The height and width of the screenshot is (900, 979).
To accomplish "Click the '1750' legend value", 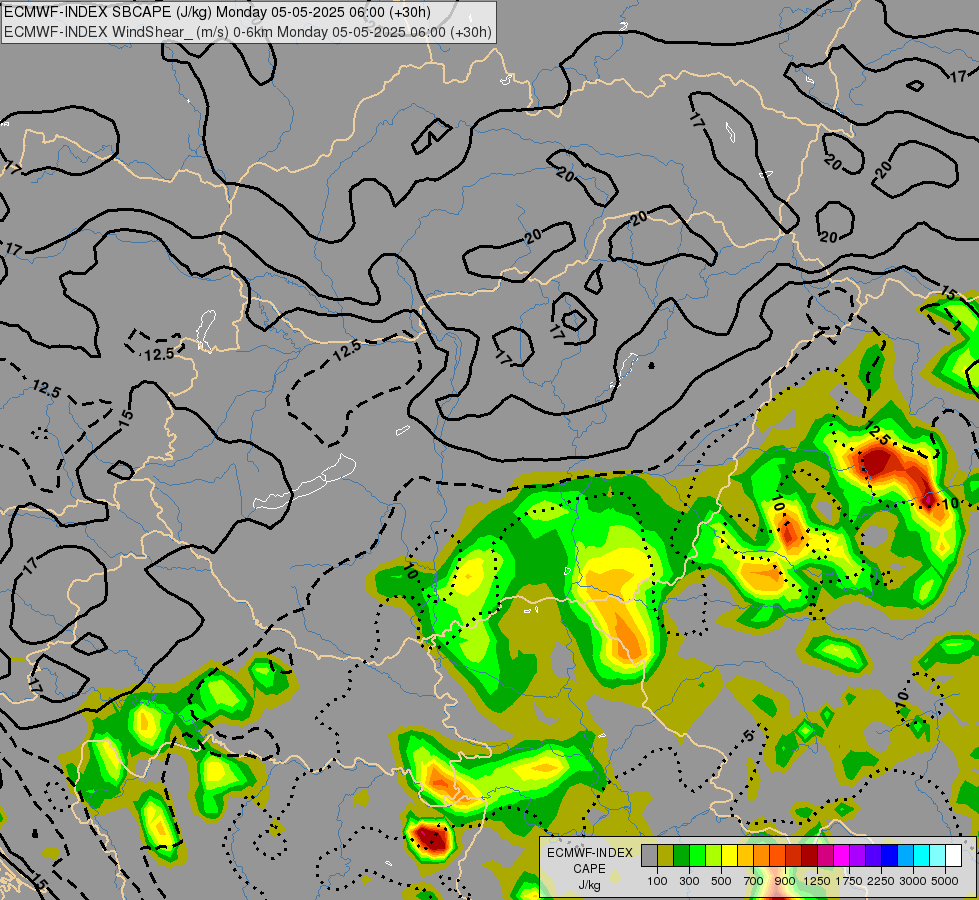I will coord(849,881).
